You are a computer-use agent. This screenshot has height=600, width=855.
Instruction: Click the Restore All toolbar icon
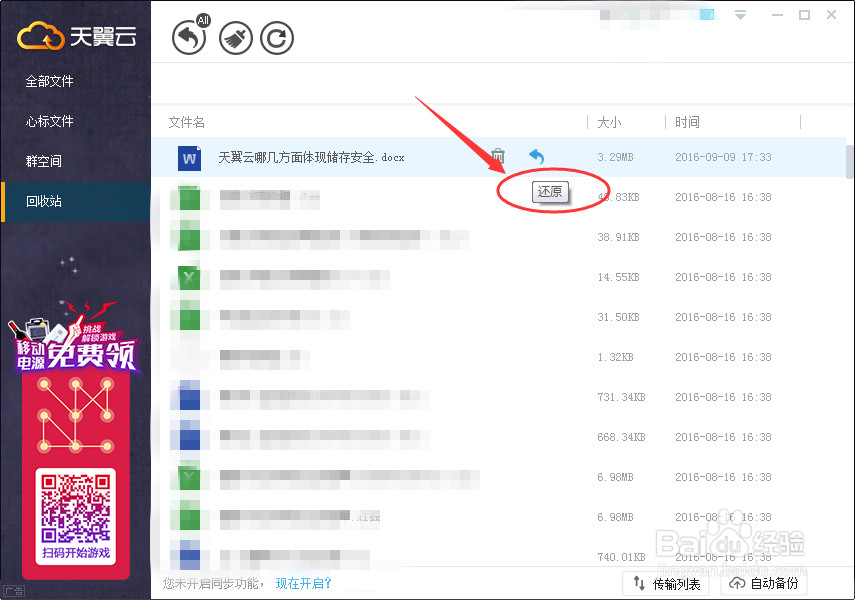pyautogui.click(x=189, y=38)
